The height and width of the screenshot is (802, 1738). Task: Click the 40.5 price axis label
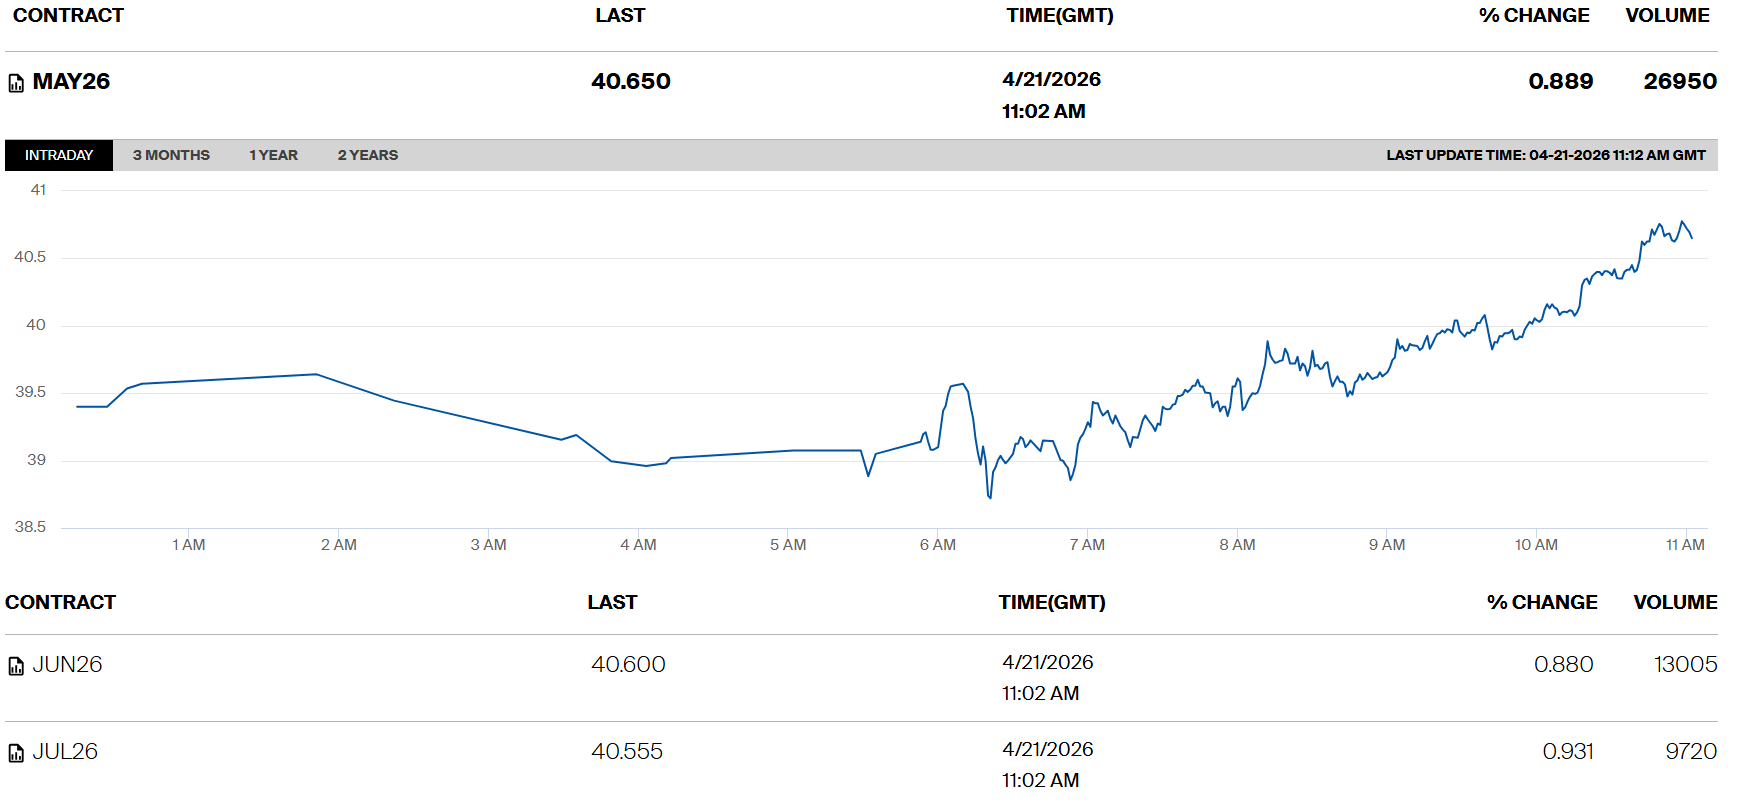(30, 257)
